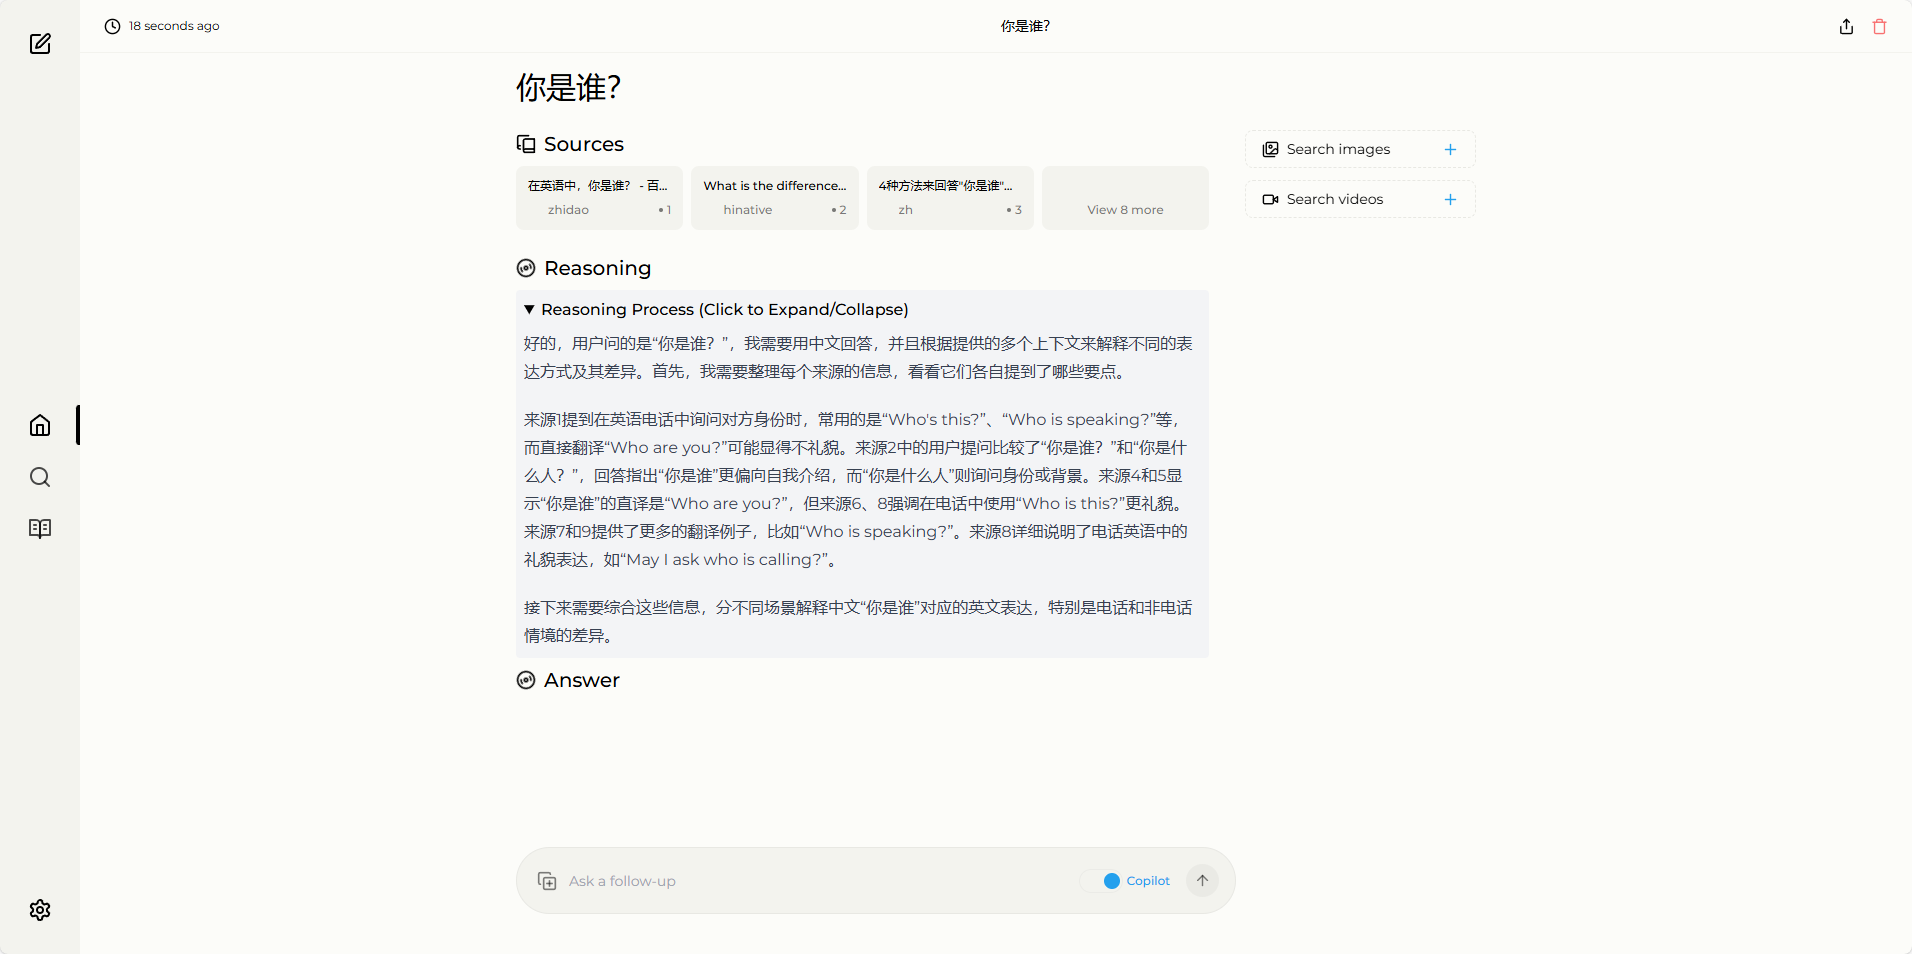Click the Search images button
1912x954 pixels.
tap(1338, 150)
